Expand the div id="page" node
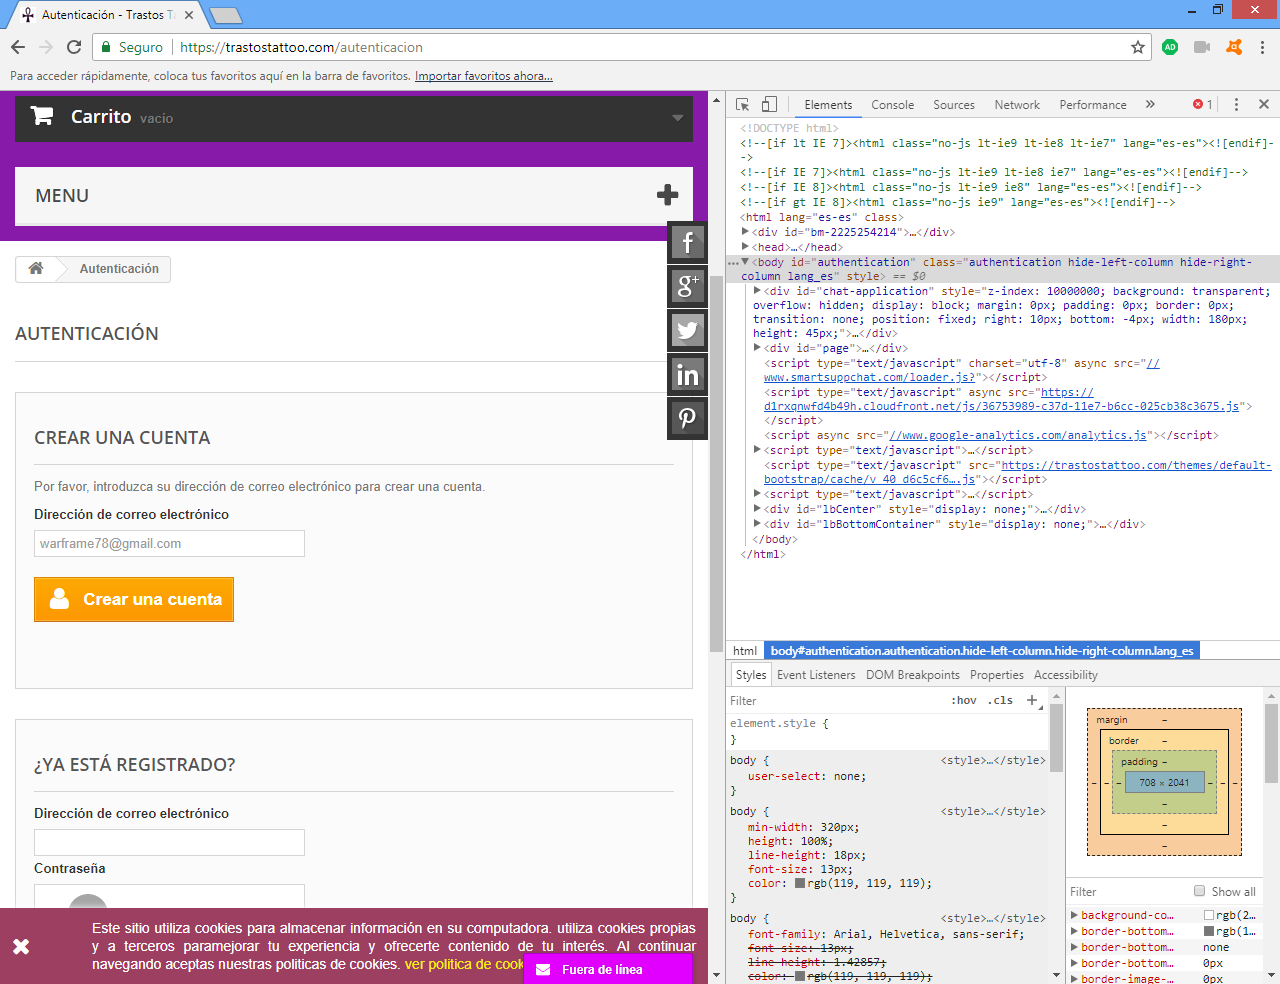1280x984 pixels. [x=757, y=348]
